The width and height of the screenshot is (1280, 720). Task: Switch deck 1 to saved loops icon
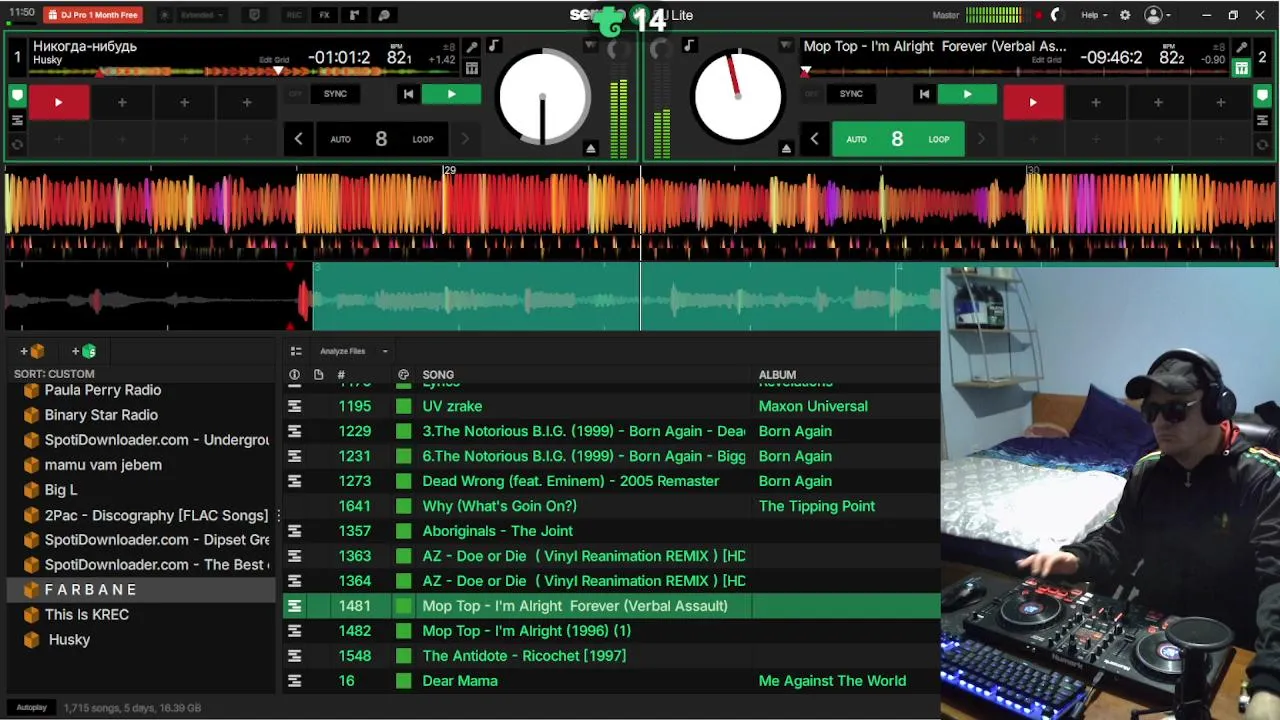point(17,144)
